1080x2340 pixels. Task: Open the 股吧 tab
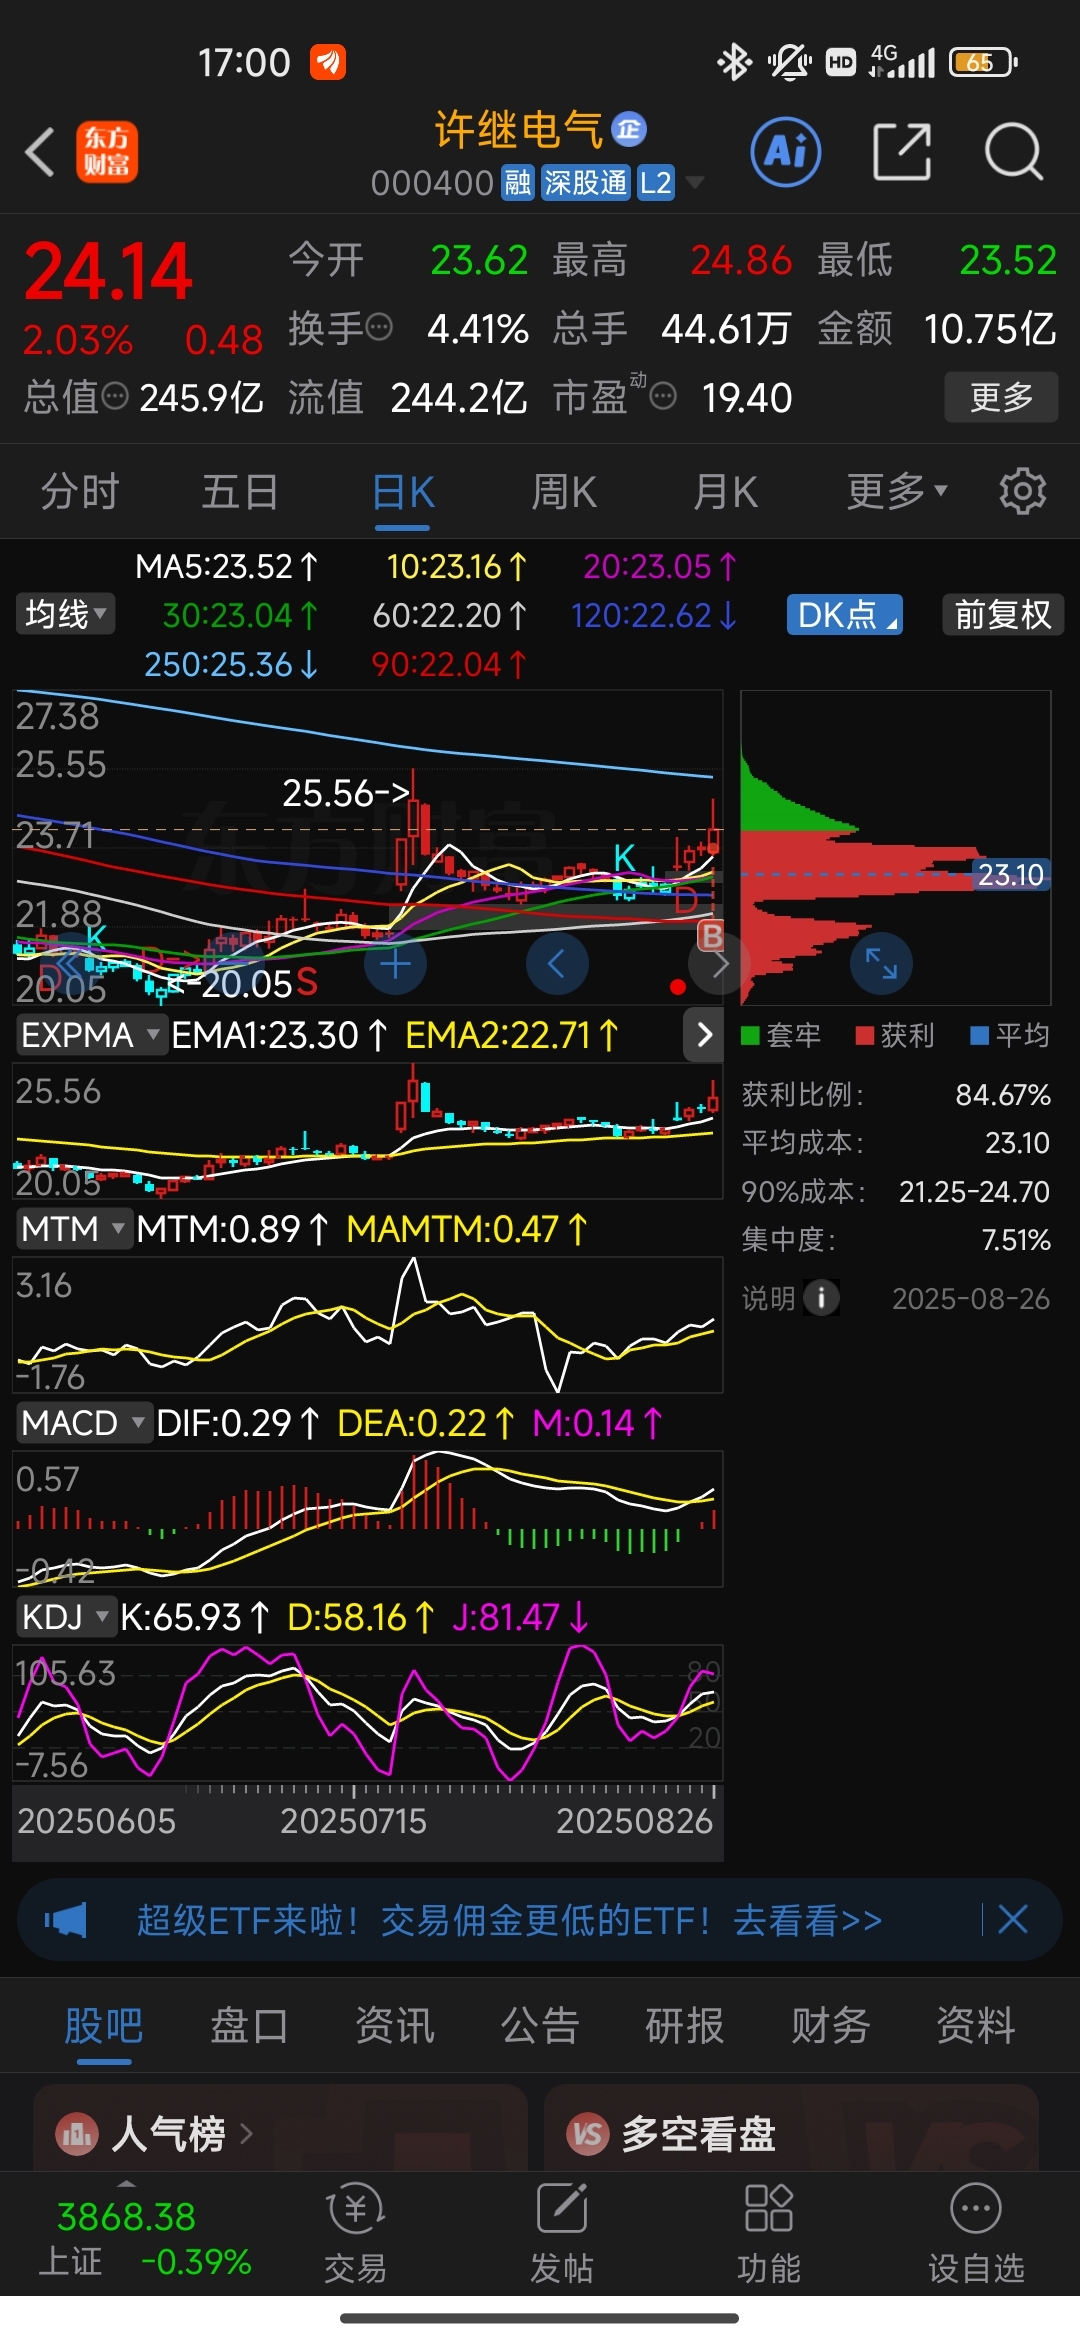(x=104, y=2026)
